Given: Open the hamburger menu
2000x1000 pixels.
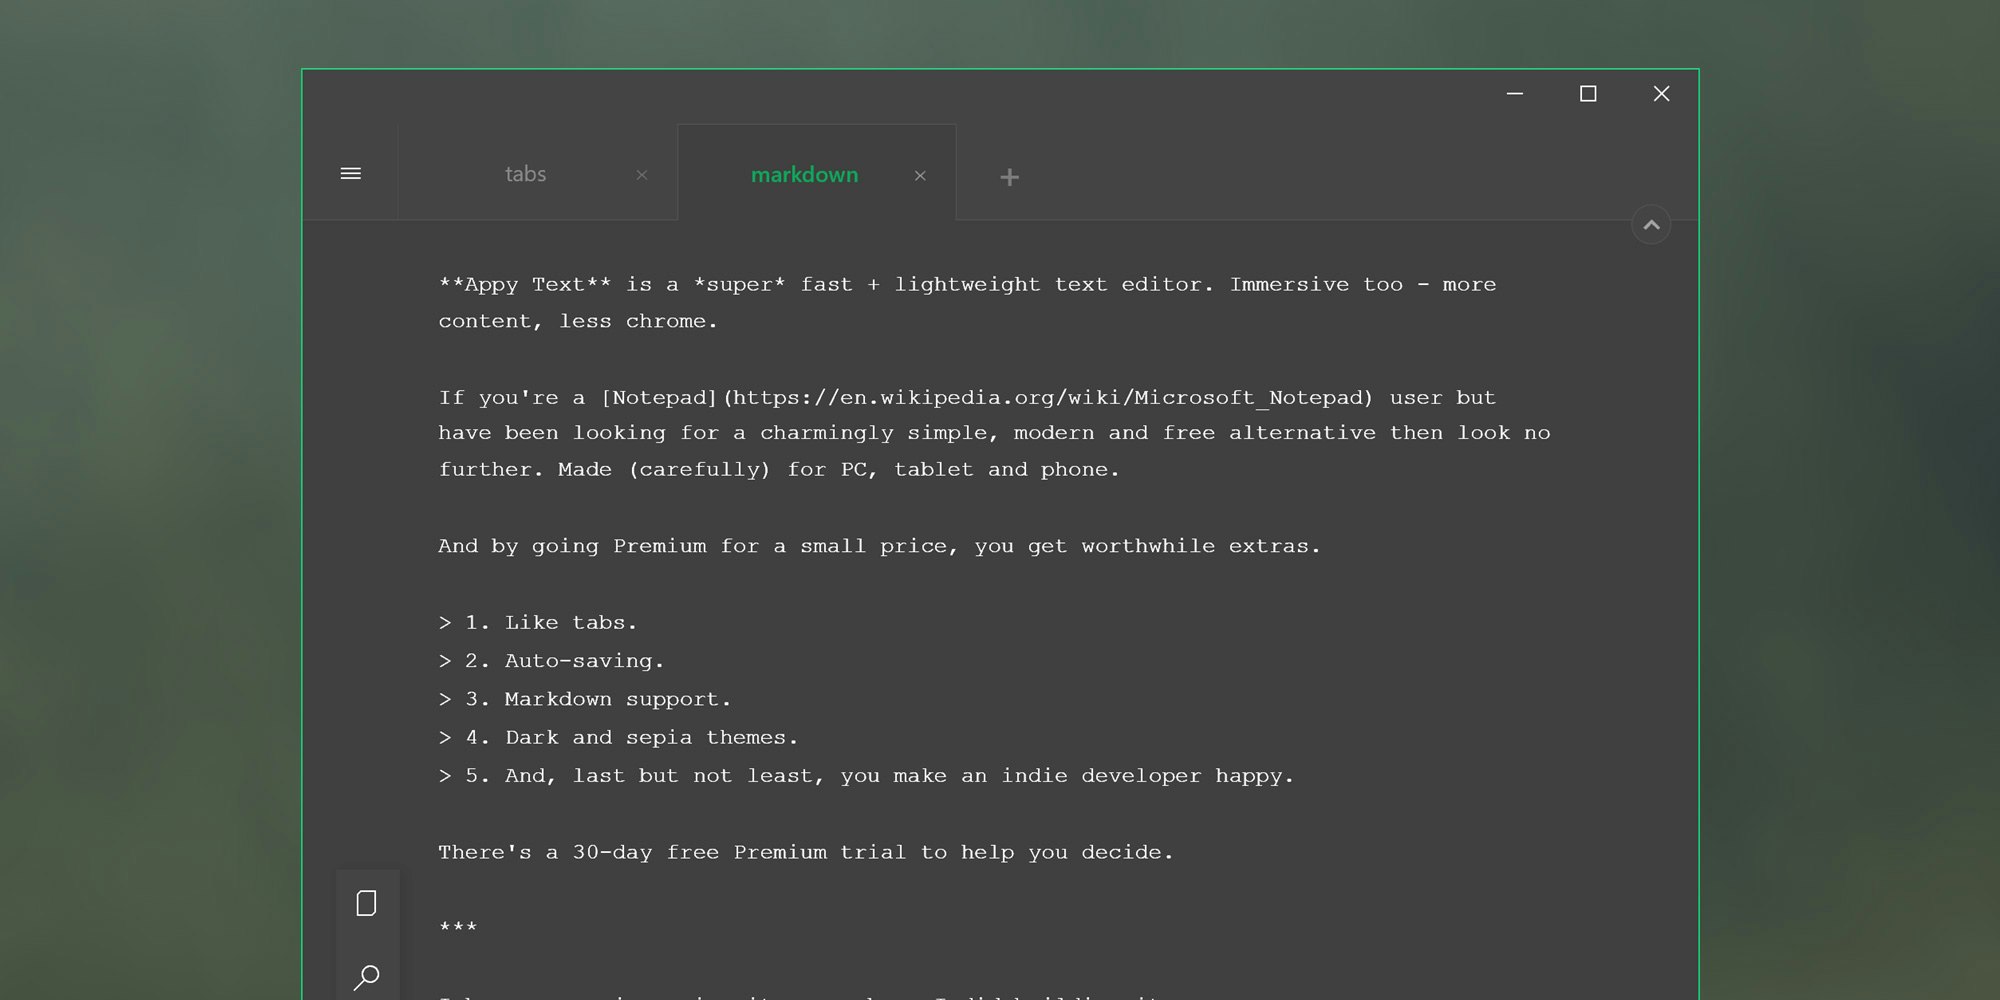Looking at the screenshot, I should click(x=351, y=172).
